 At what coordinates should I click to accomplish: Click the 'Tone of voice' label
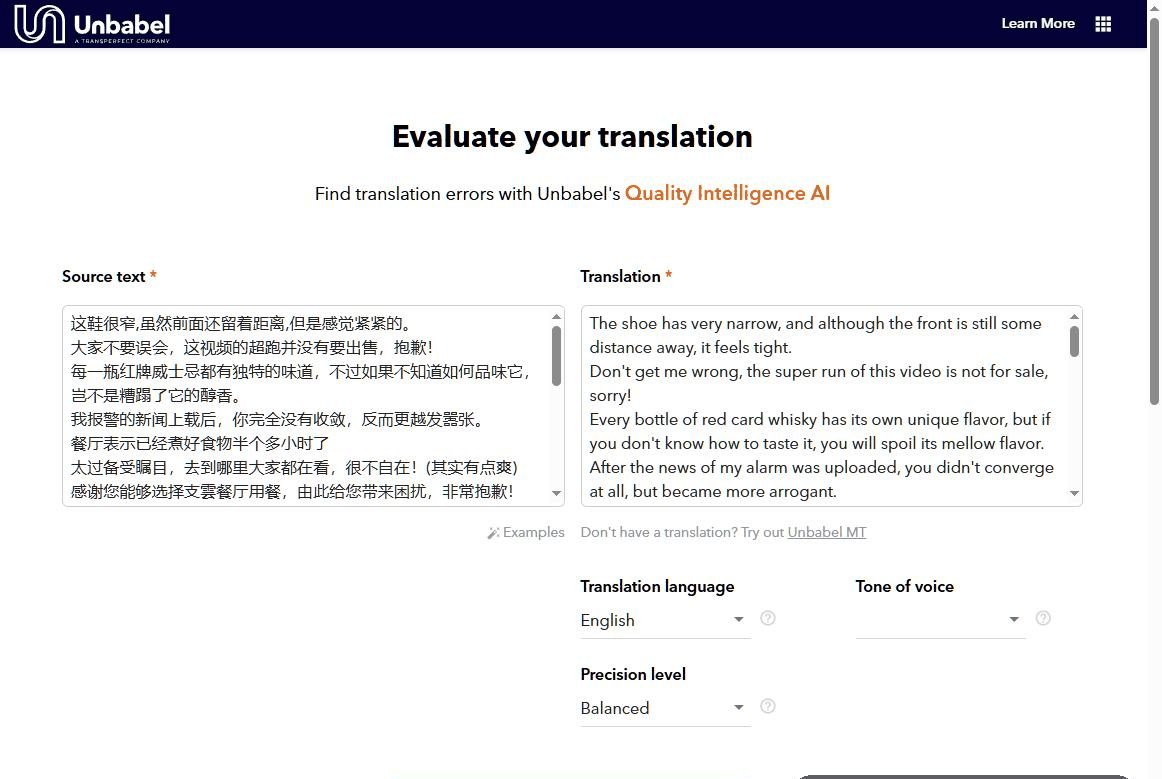(x=904, y=586)
